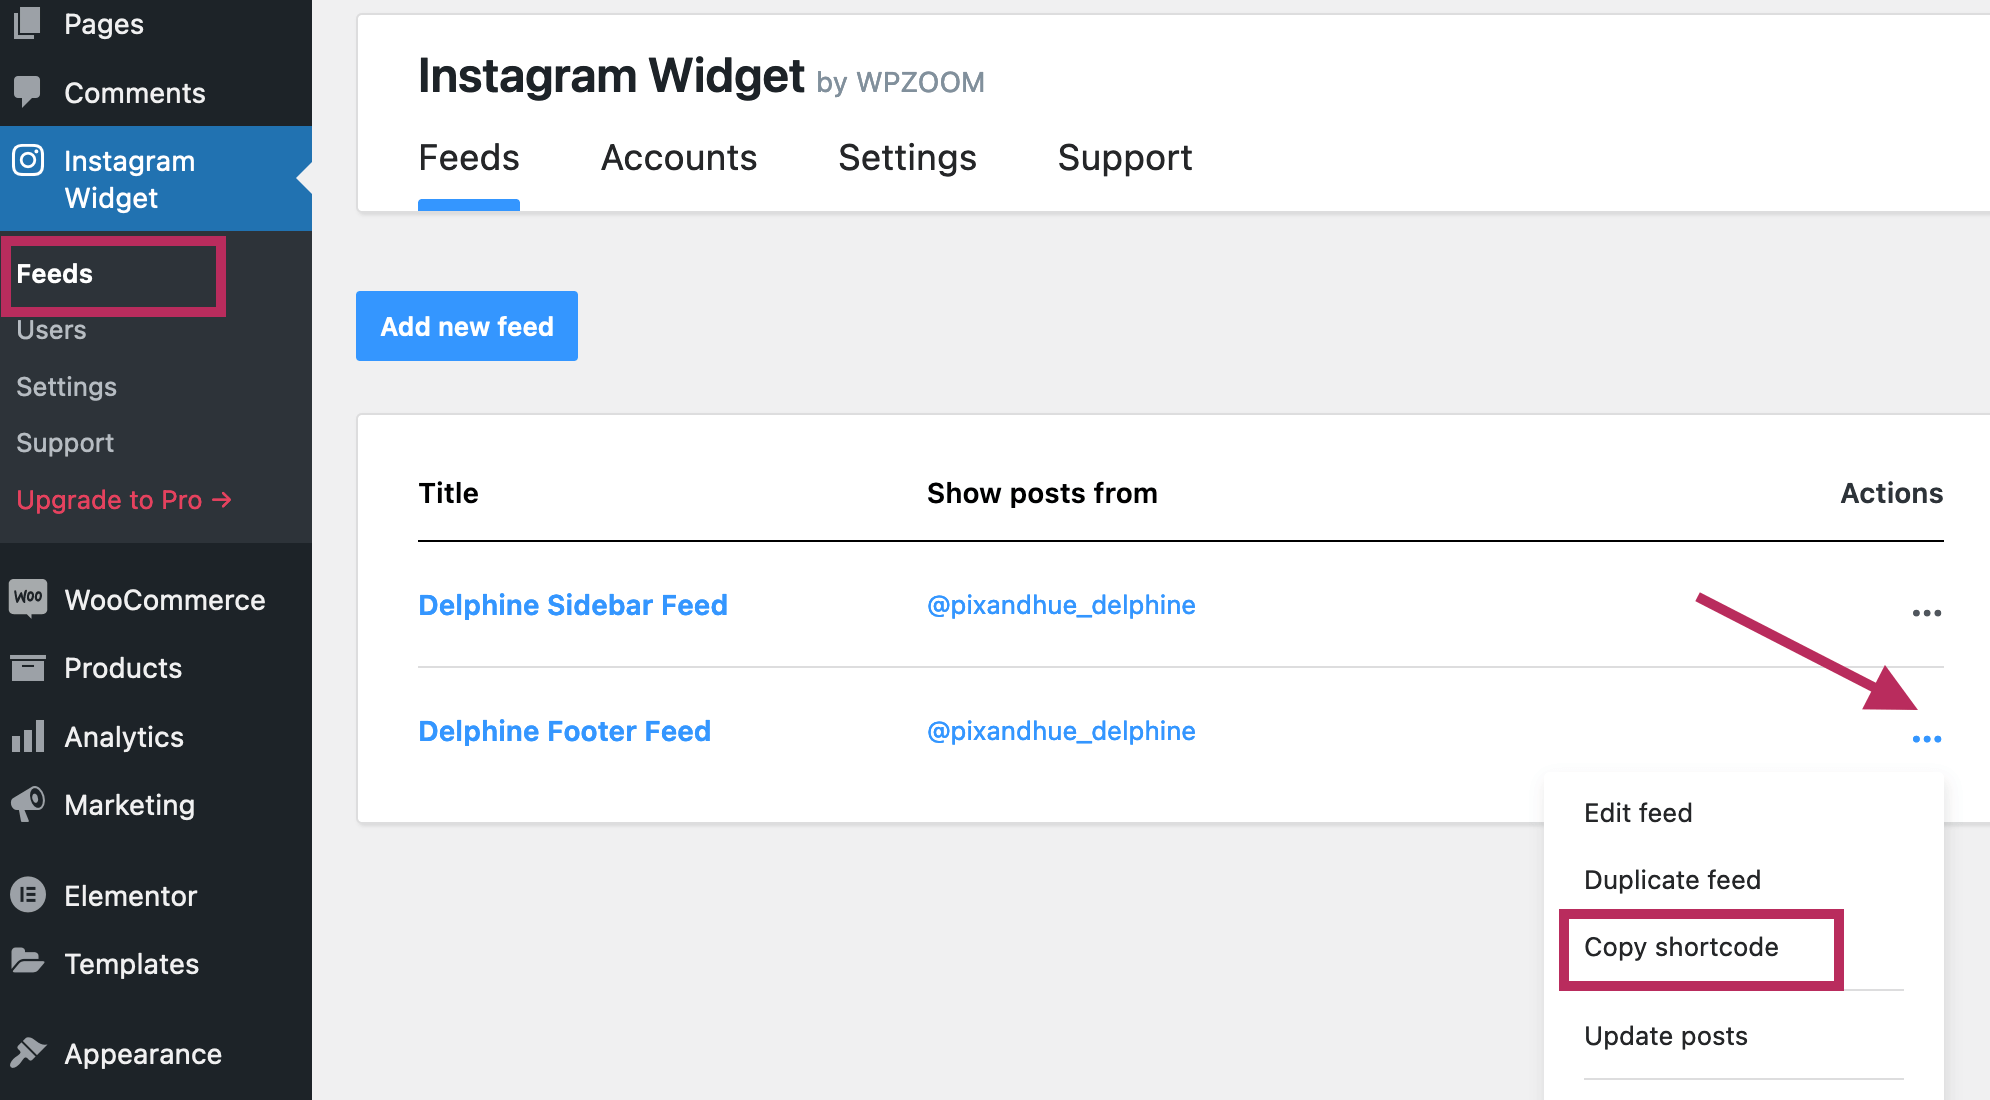Toggle actions menu for Delphine Footer Feed

(x=1926, y=739)
